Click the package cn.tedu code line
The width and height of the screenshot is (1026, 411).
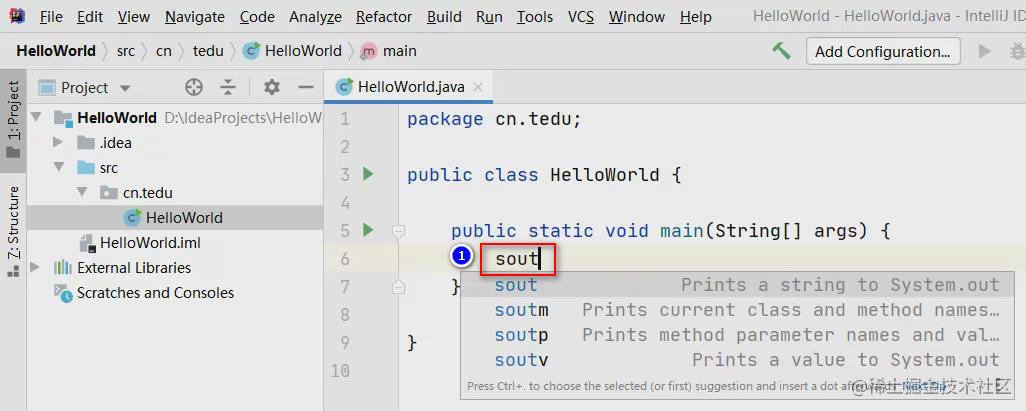click(x=494, y=120)
